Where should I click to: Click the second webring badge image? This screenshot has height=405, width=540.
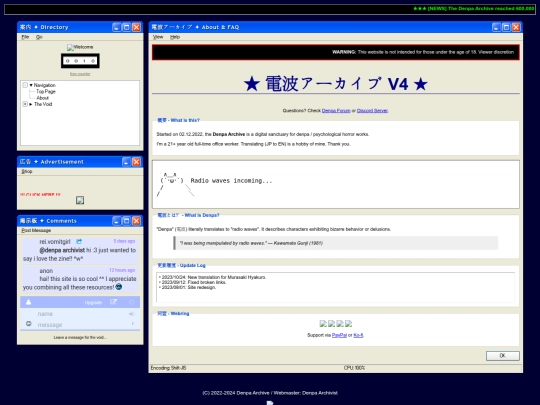331,323
